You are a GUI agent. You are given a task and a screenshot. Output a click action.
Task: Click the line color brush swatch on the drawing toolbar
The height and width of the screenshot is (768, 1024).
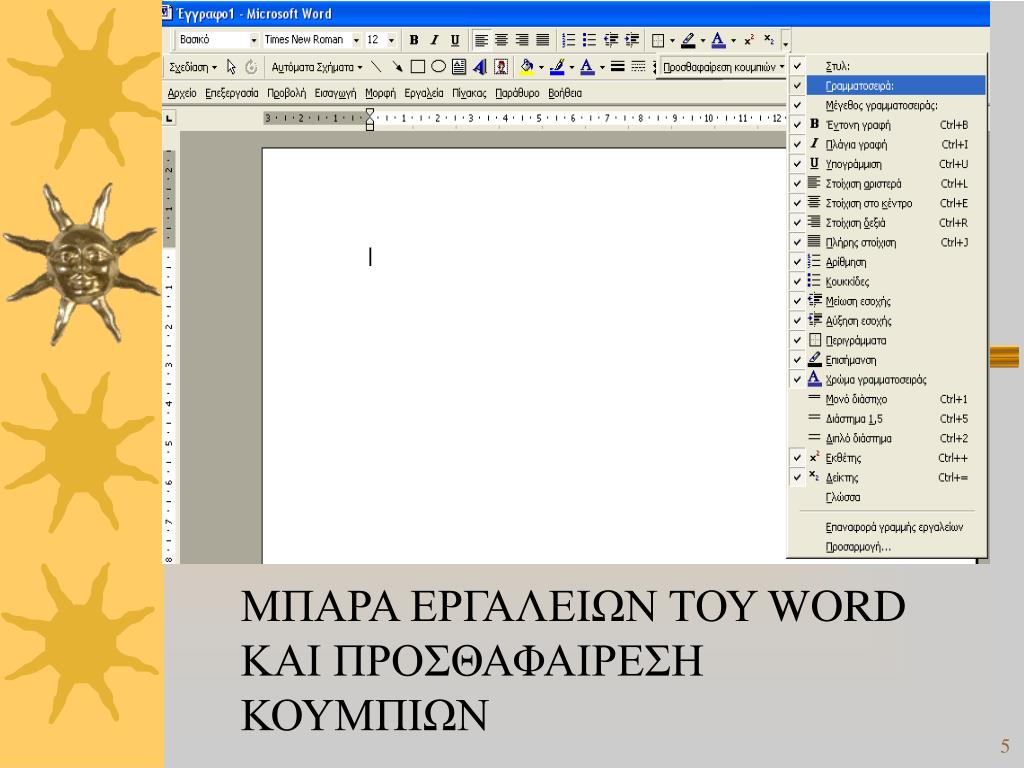click(557, 67)
